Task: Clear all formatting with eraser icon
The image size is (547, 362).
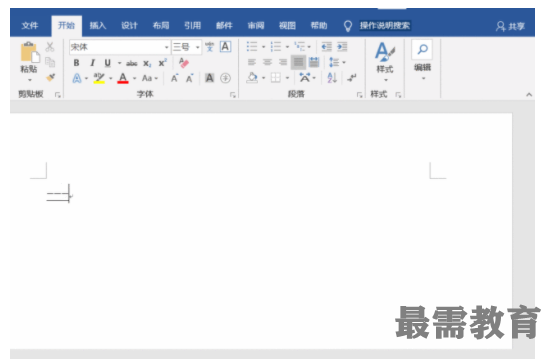Action: point(184,63)
